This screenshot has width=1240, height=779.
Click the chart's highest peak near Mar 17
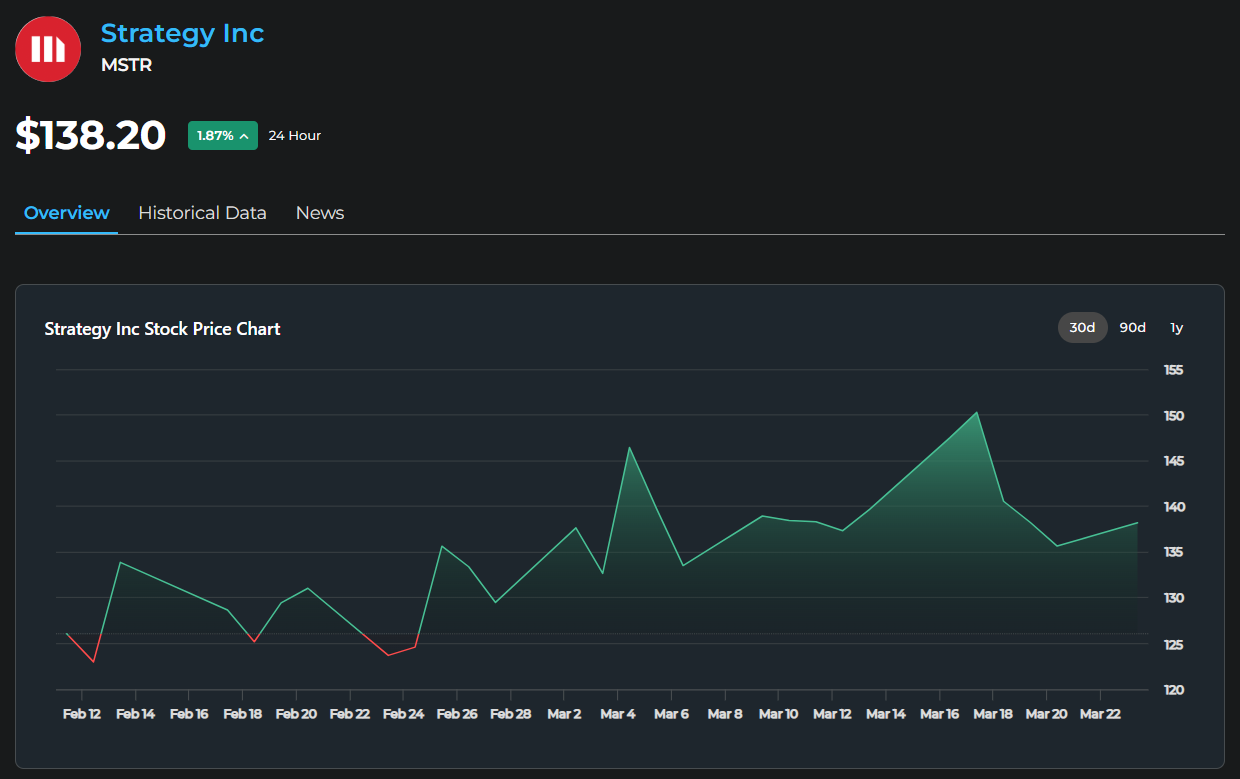click(x=977, y=413)
